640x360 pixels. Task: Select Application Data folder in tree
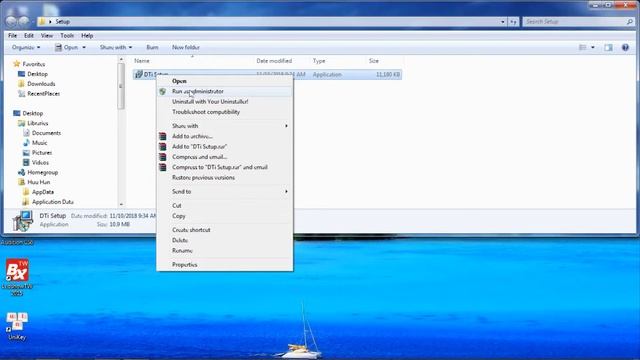tap(52, 202)
